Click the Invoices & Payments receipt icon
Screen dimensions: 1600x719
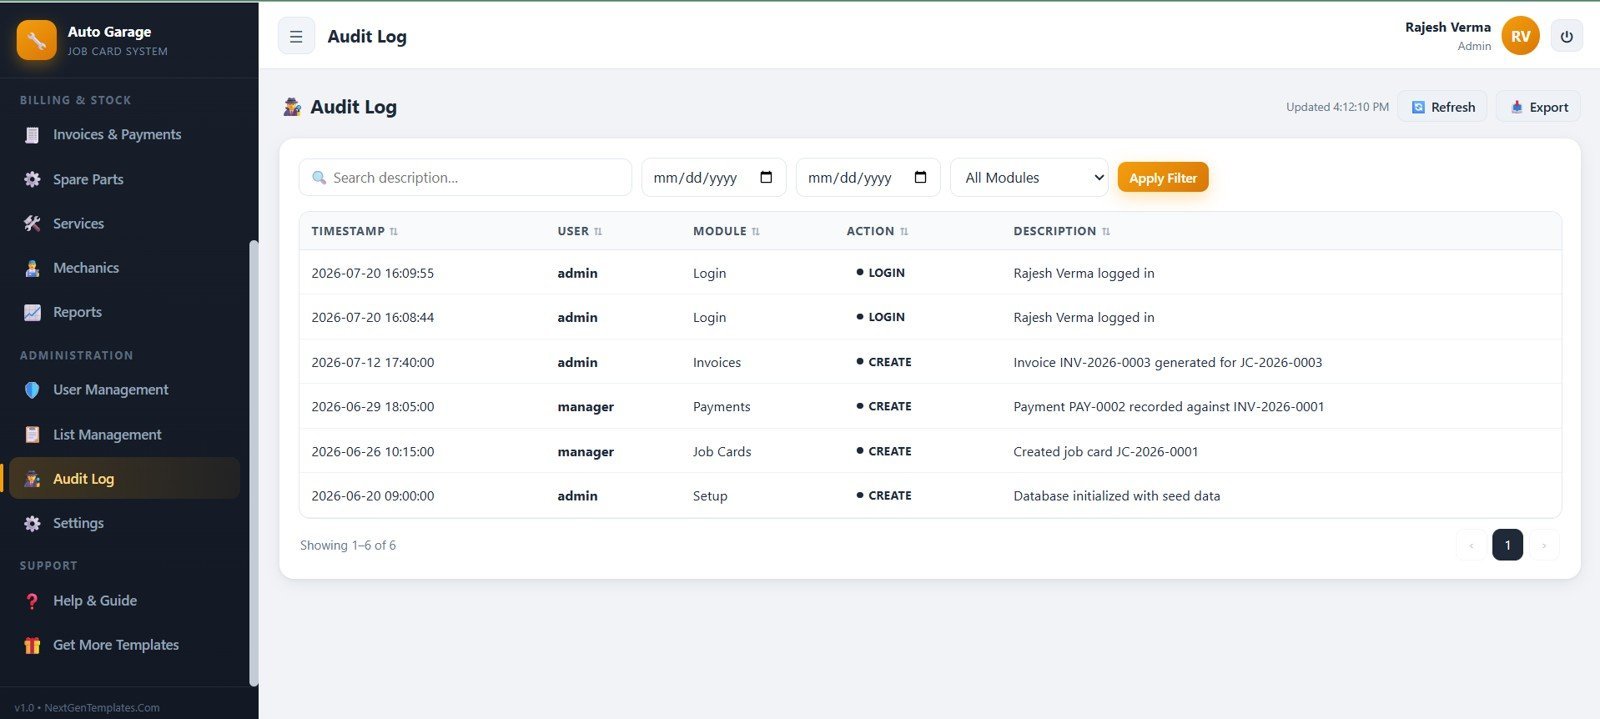(x=32, y=135)
